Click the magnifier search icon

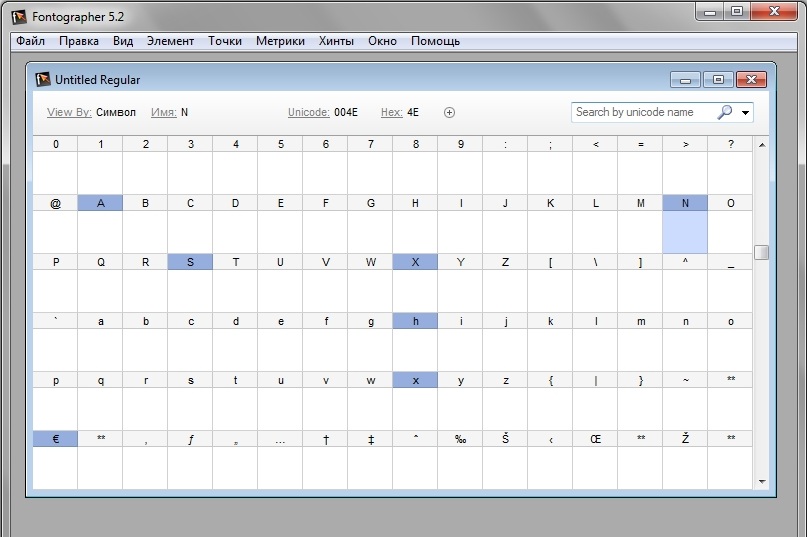(725, 112)
